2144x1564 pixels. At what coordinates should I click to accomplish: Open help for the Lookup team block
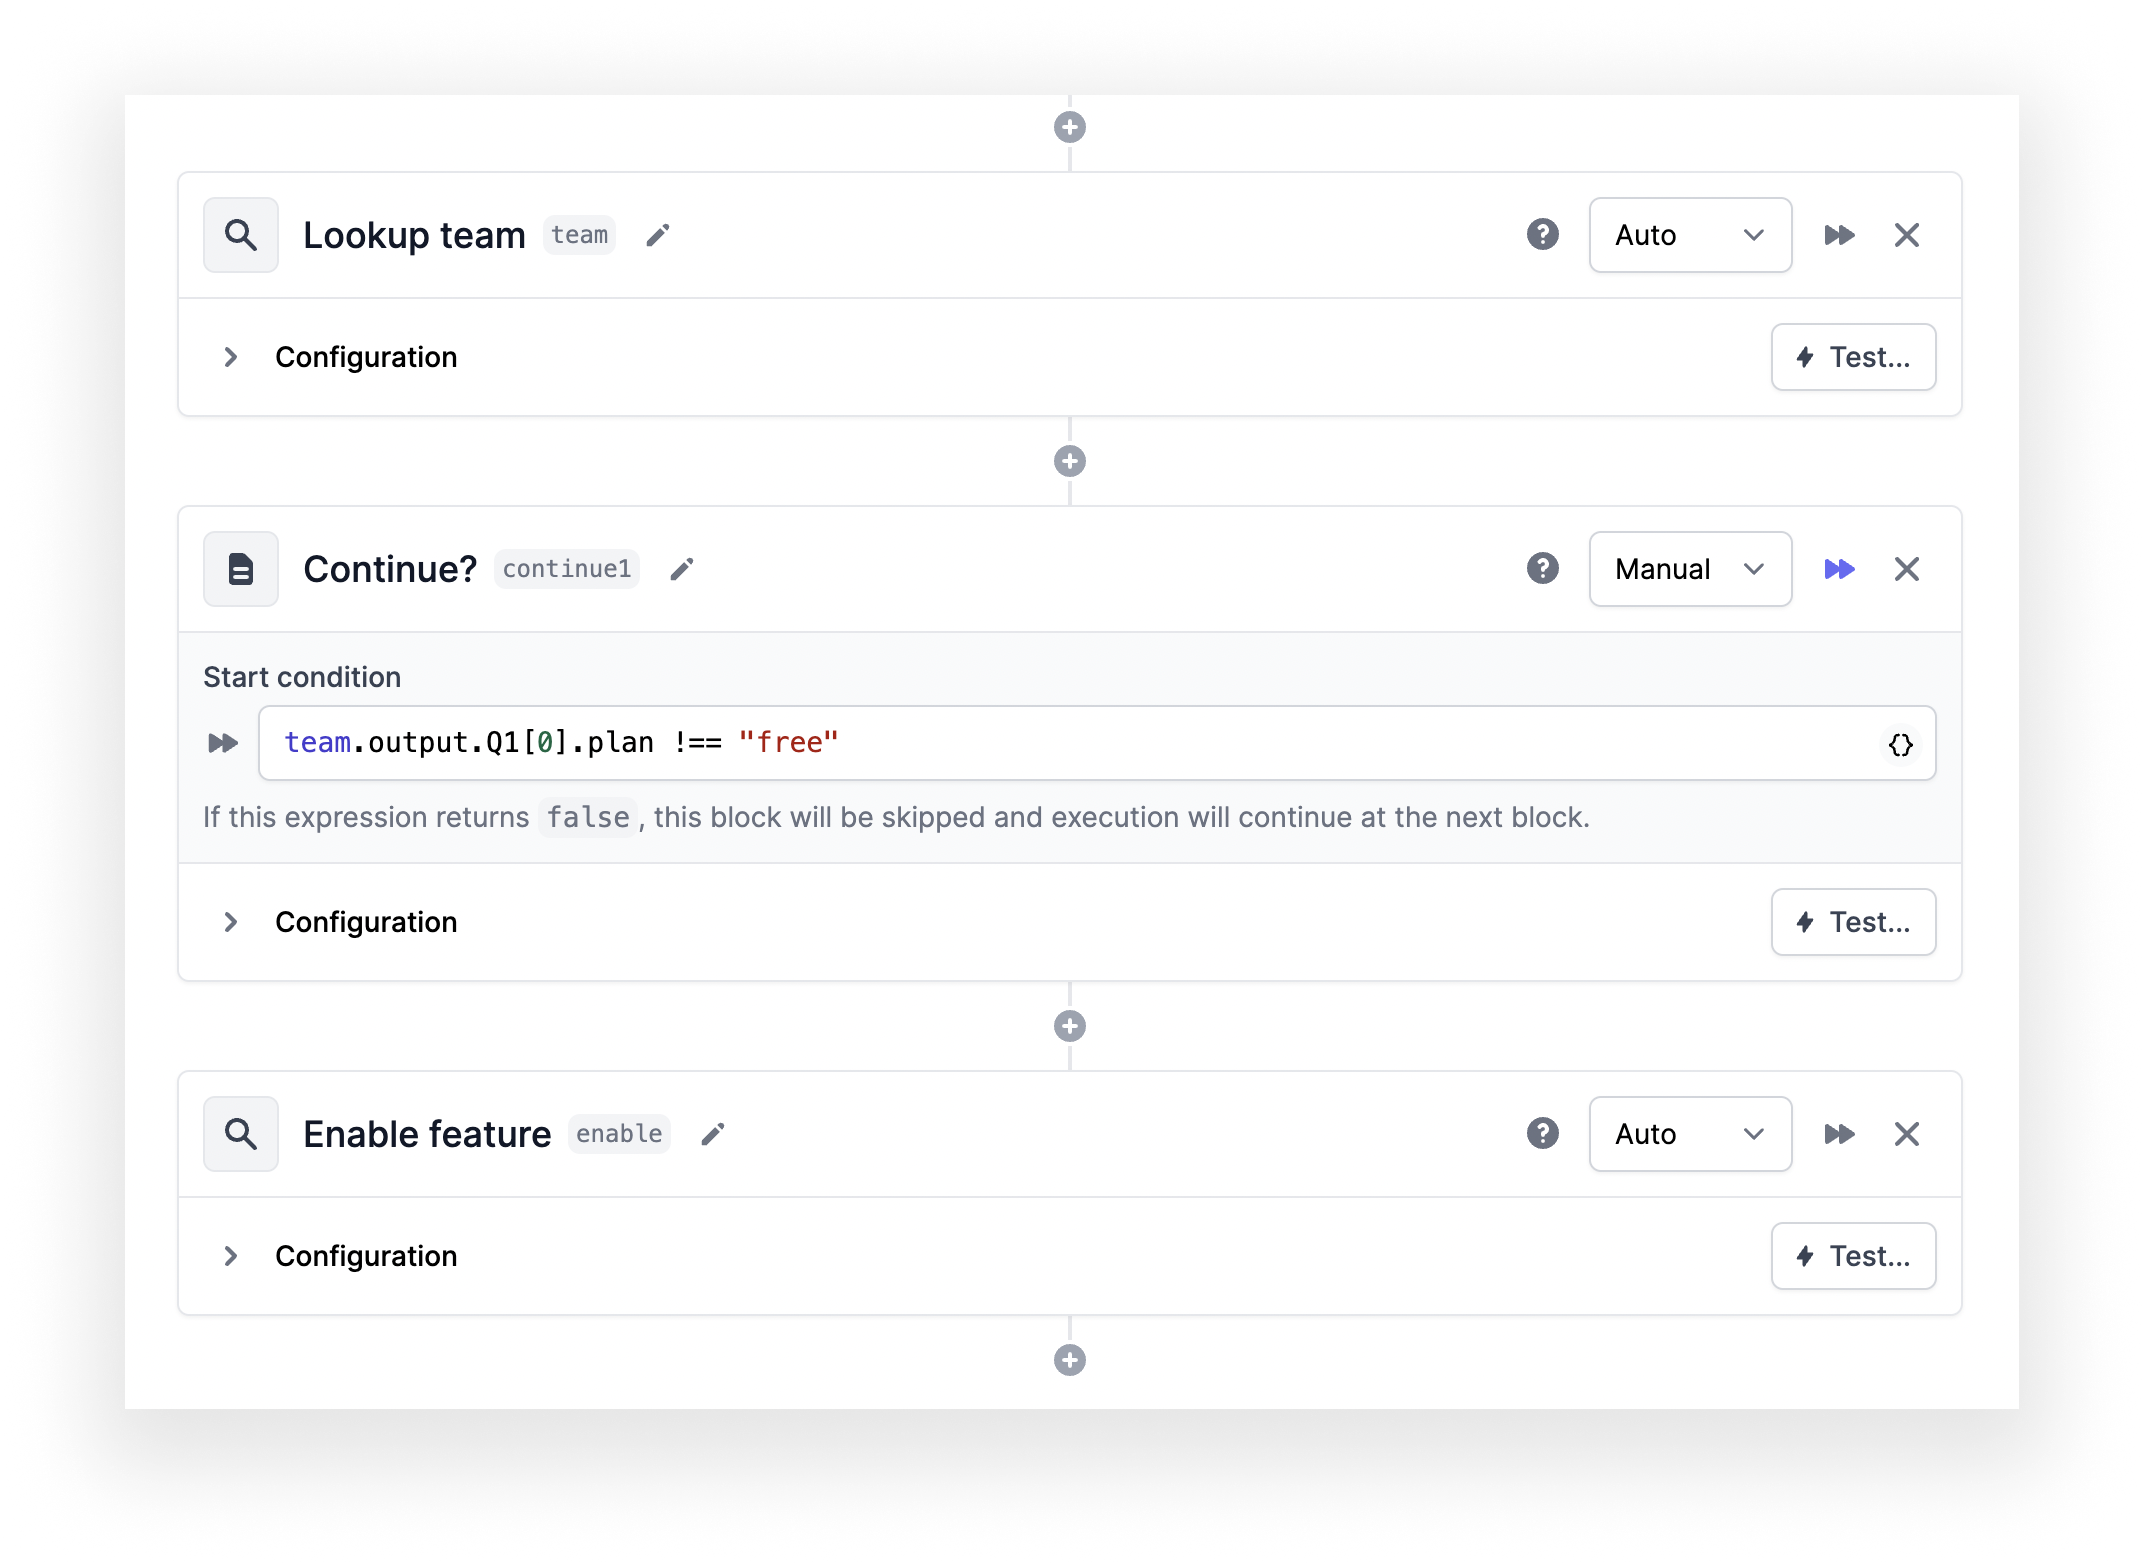1542,234
